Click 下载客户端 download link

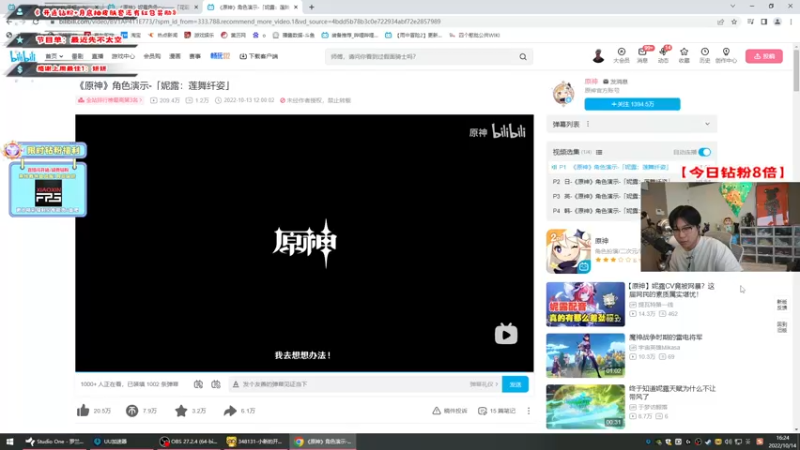[259, 56]
